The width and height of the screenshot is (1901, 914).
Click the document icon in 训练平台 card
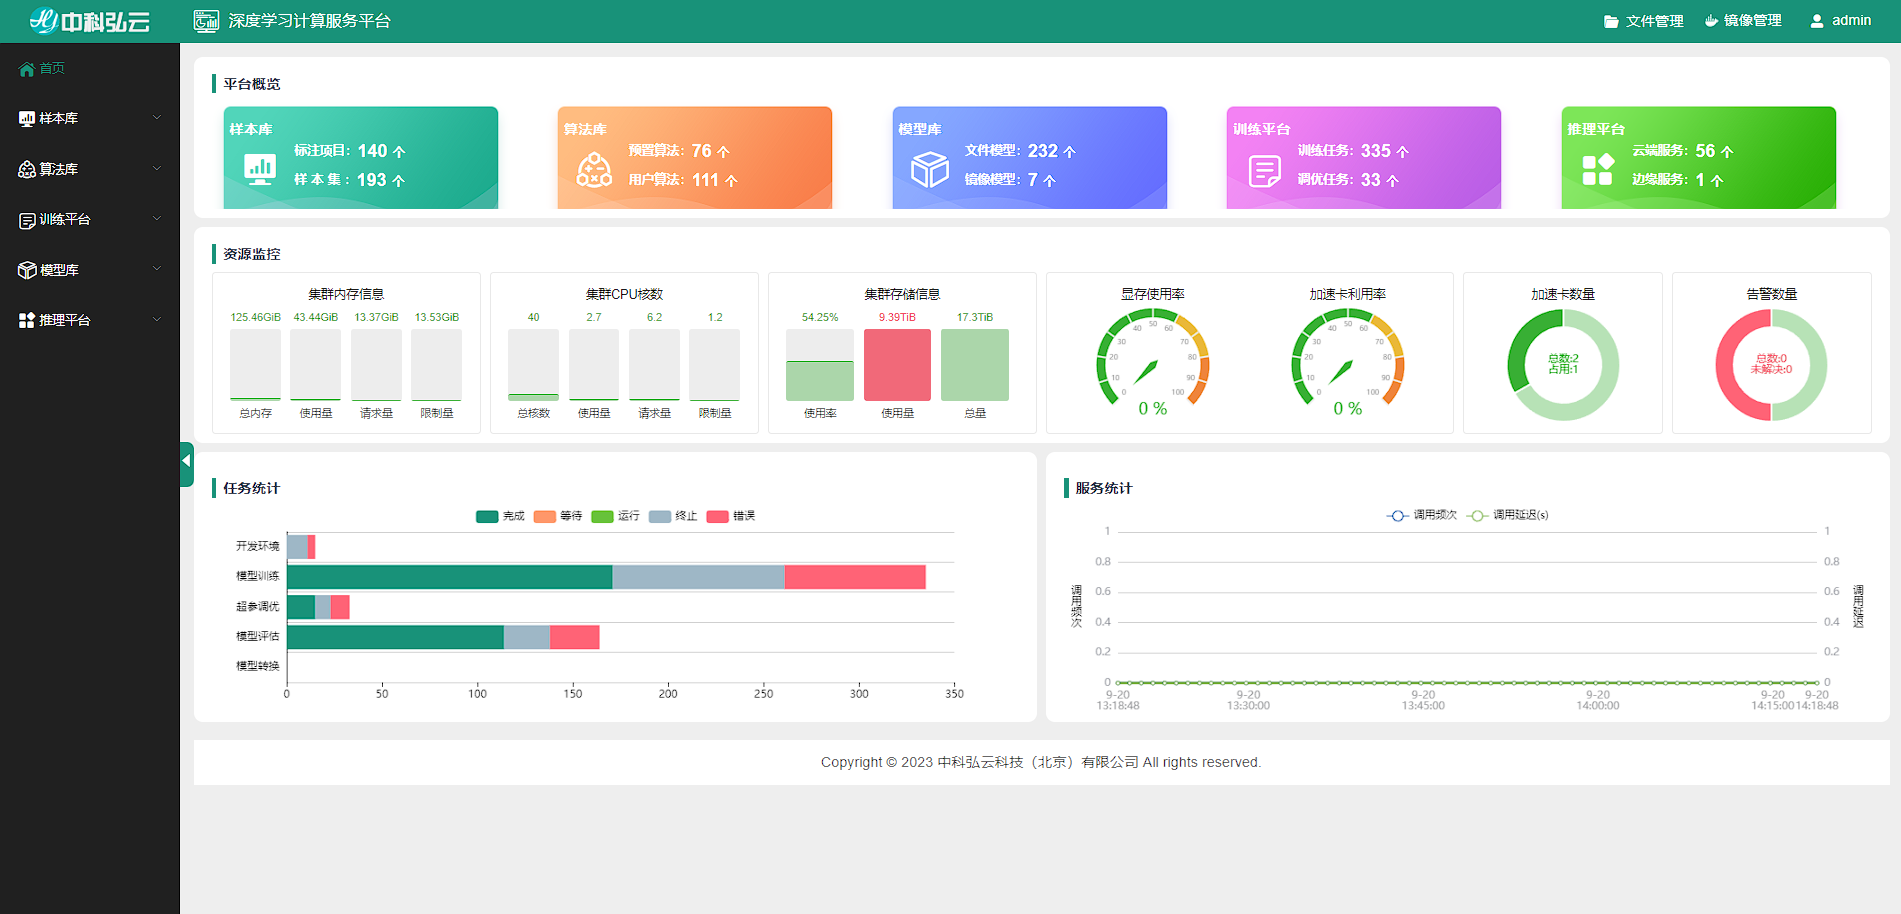[1264, 171]
